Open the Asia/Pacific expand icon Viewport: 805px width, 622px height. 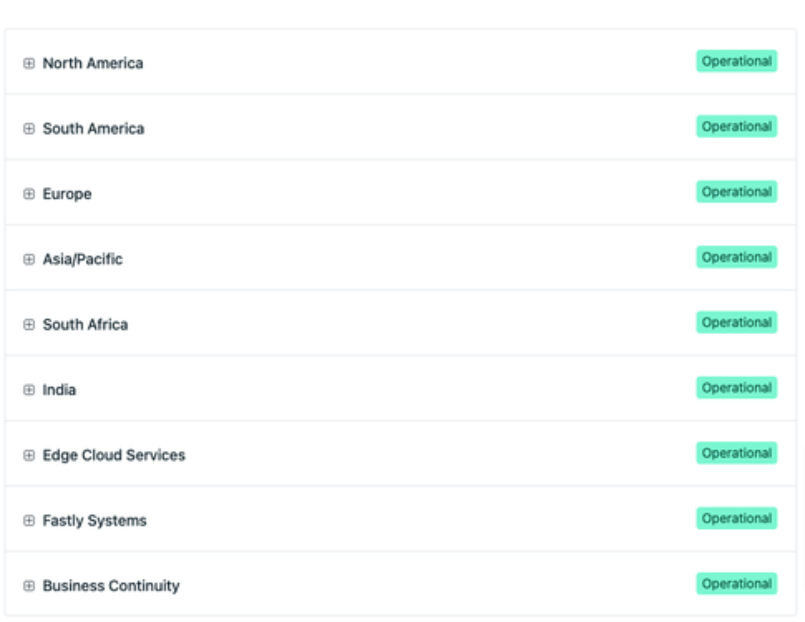pyautogui.click(x=29, y=259)
